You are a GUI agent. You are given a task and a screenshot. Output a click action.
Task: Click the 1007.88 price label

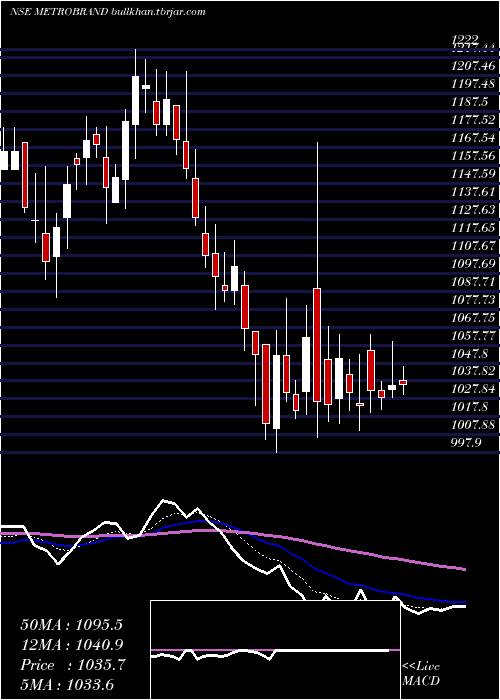474,425
